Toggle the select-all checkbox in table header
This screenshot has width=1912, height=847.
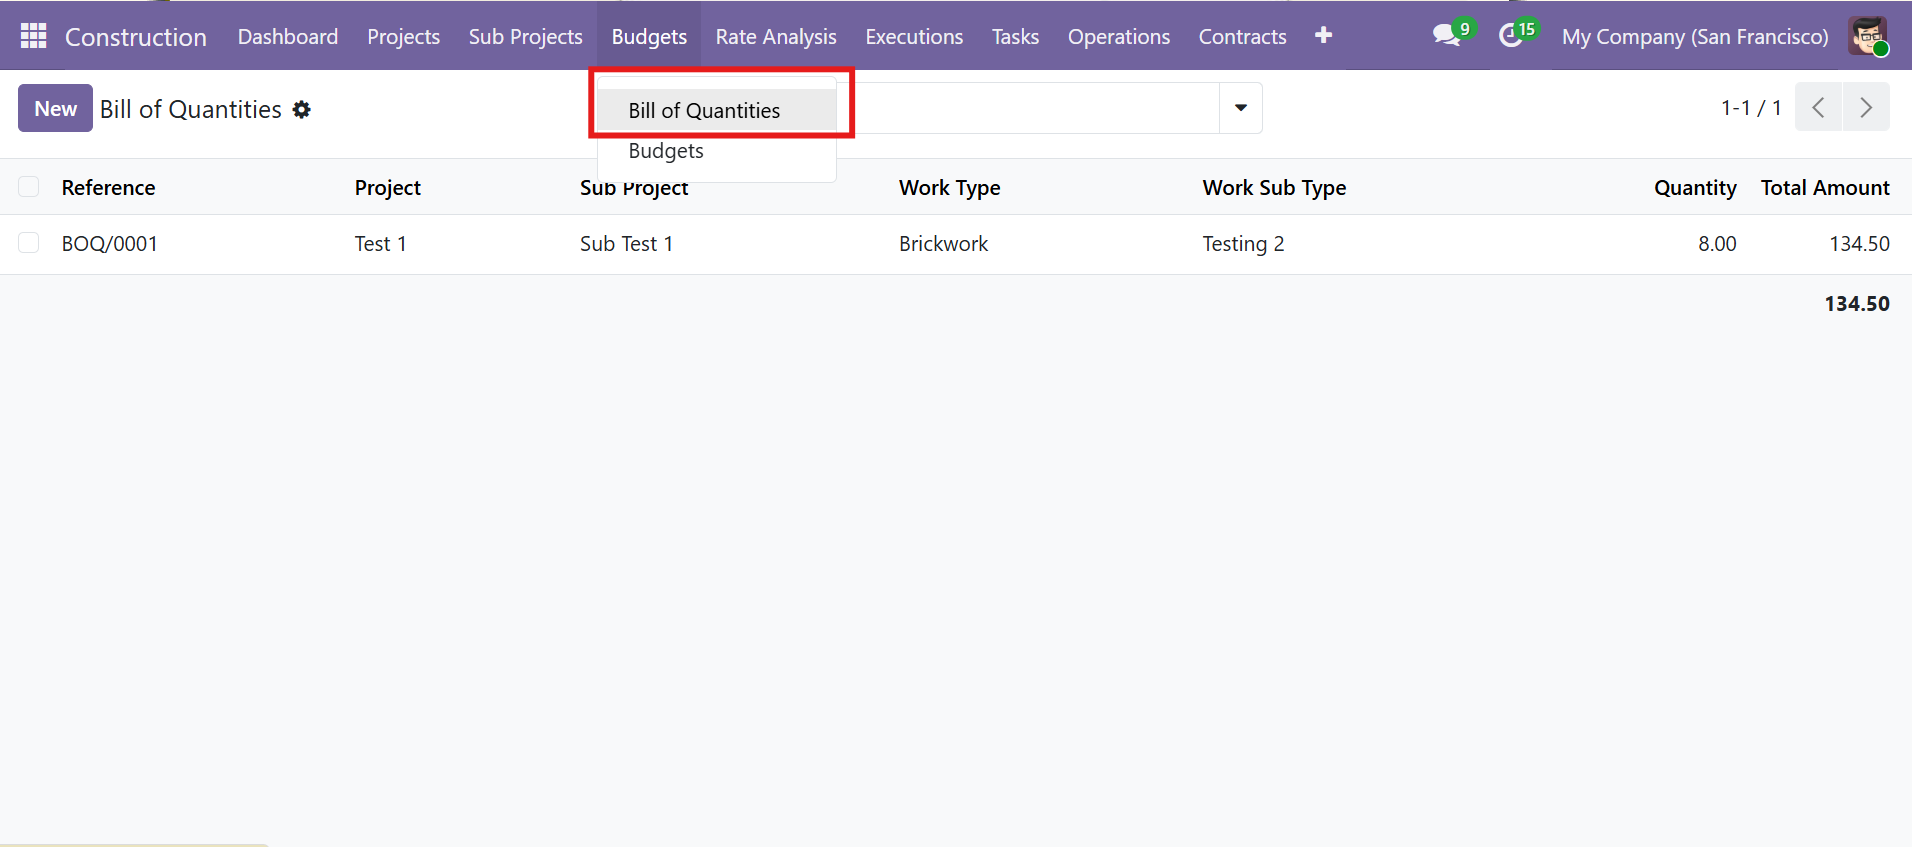(29, 187)
